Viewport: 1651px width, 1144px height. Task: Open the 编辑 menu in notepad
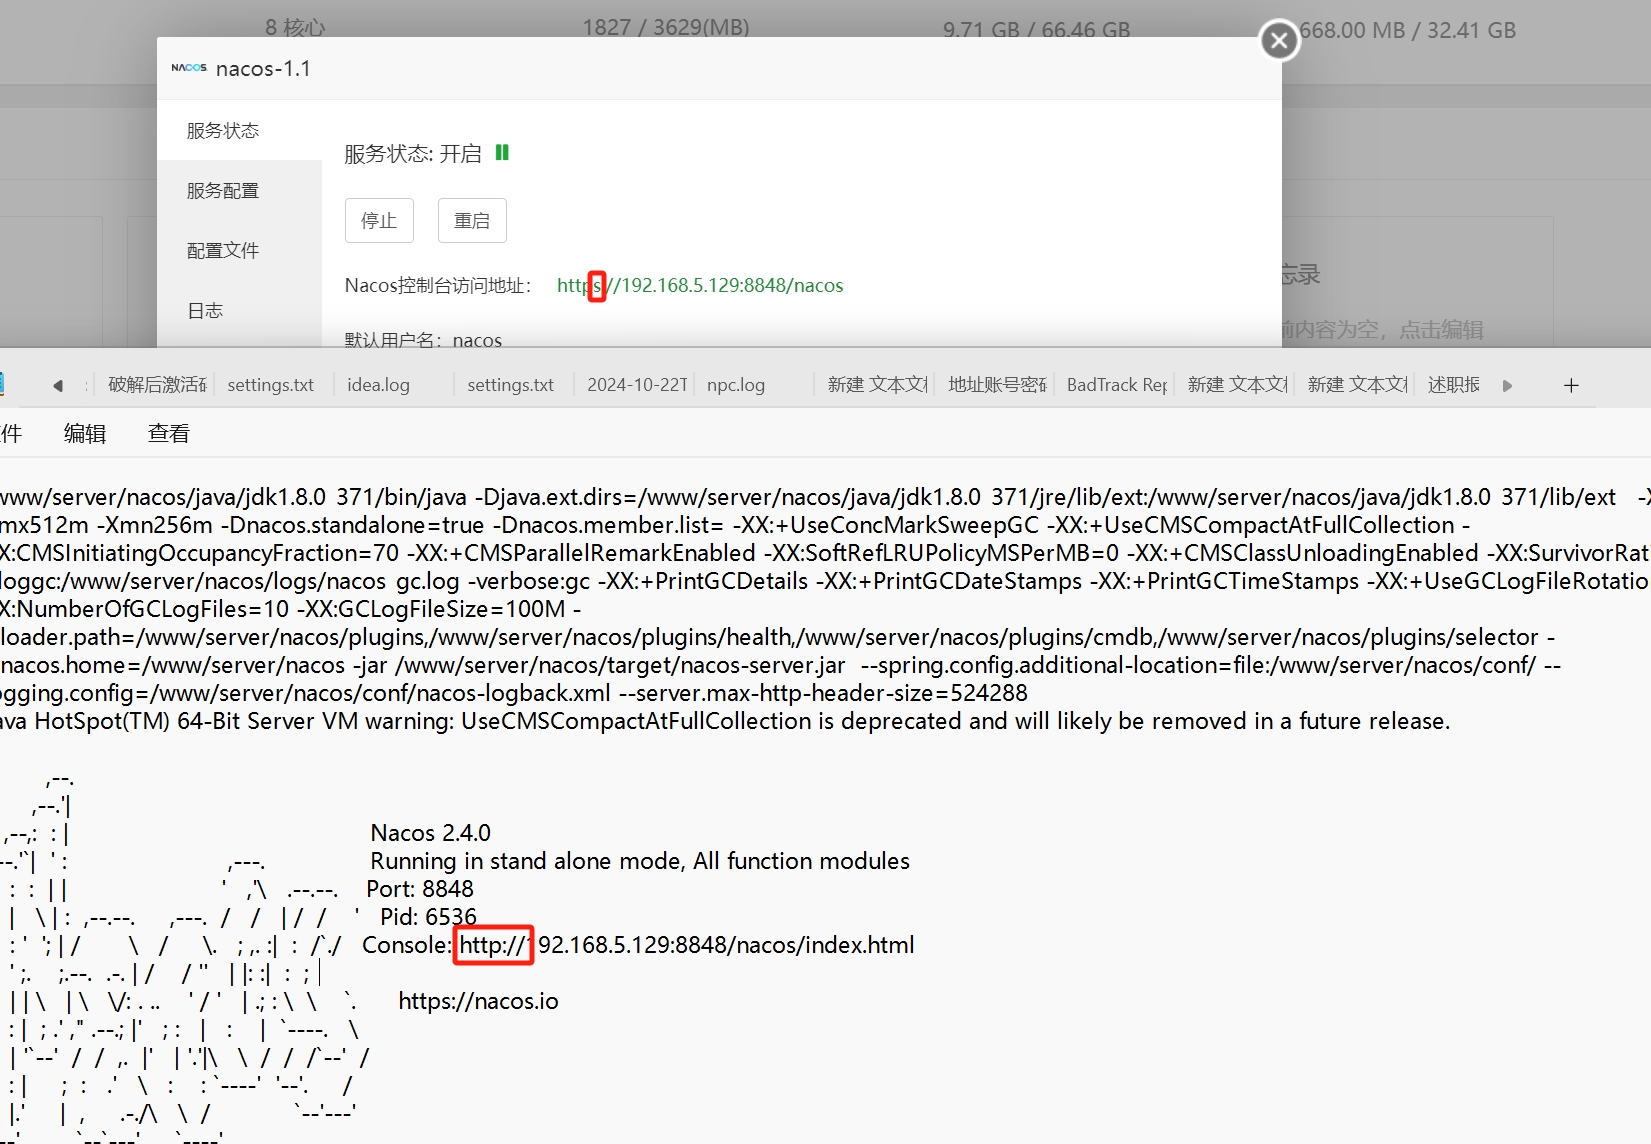tap(85, 433)
